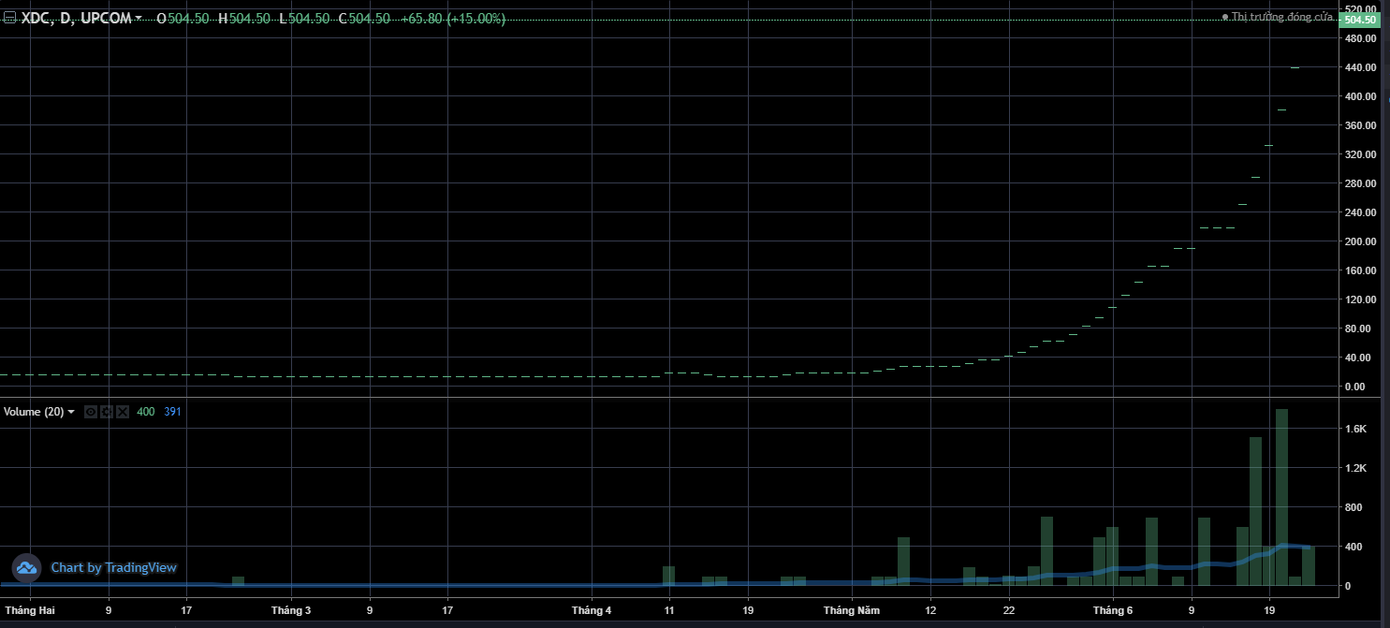Viewport: 1390px width, 628px height.
Task: Click the Tháng Năm label on the time axis
Action: pyautogui.click(x=851, y=610)
